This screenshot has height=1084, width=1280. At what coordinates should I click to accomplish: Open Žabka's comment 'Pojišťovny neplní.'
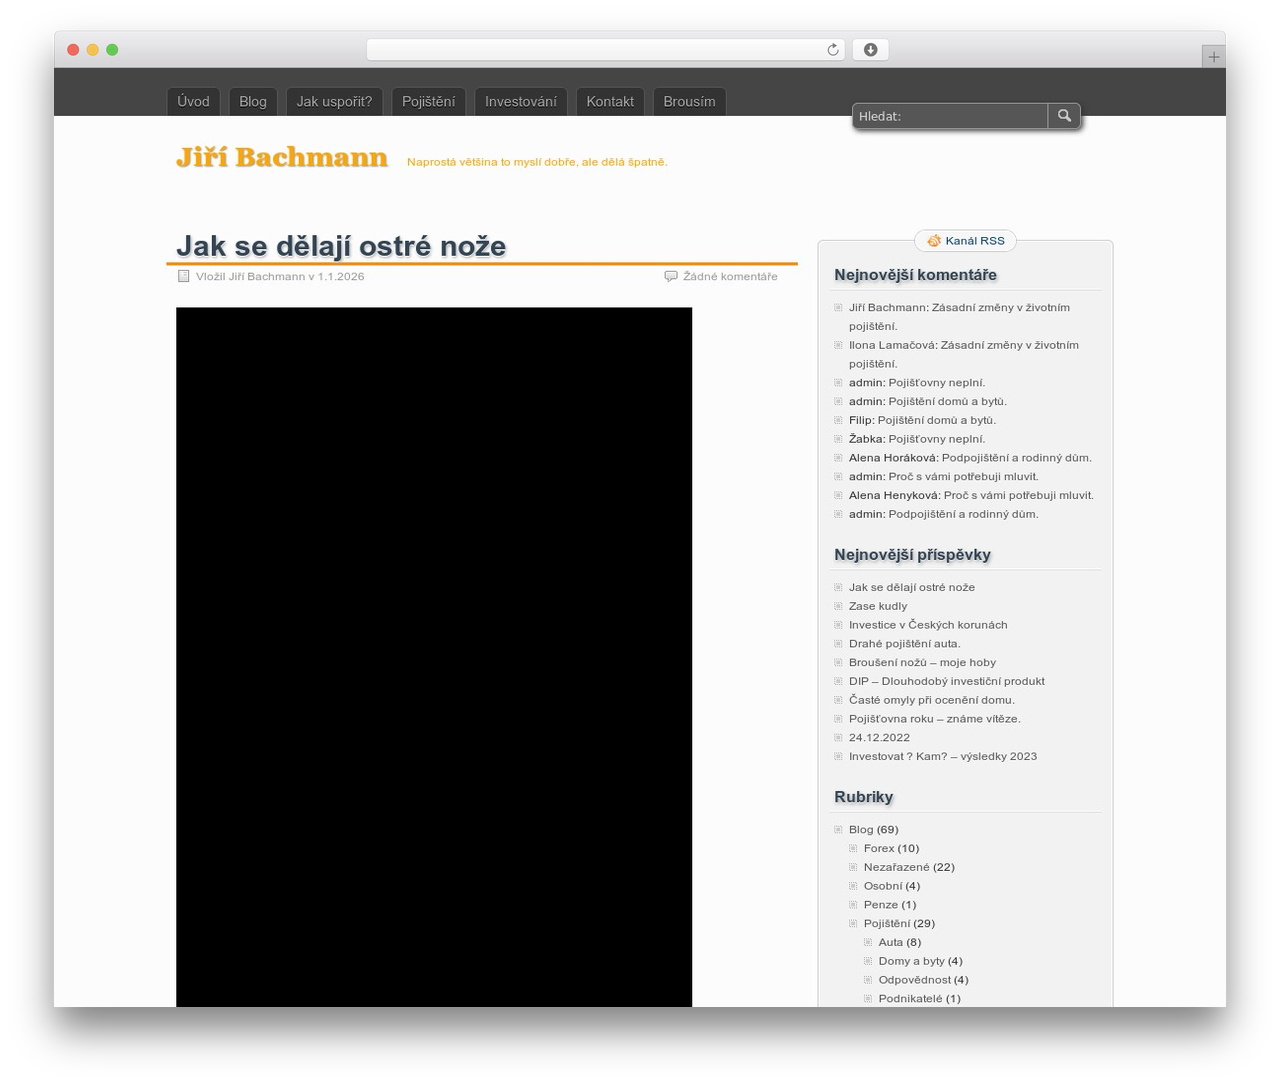point(937,439)
